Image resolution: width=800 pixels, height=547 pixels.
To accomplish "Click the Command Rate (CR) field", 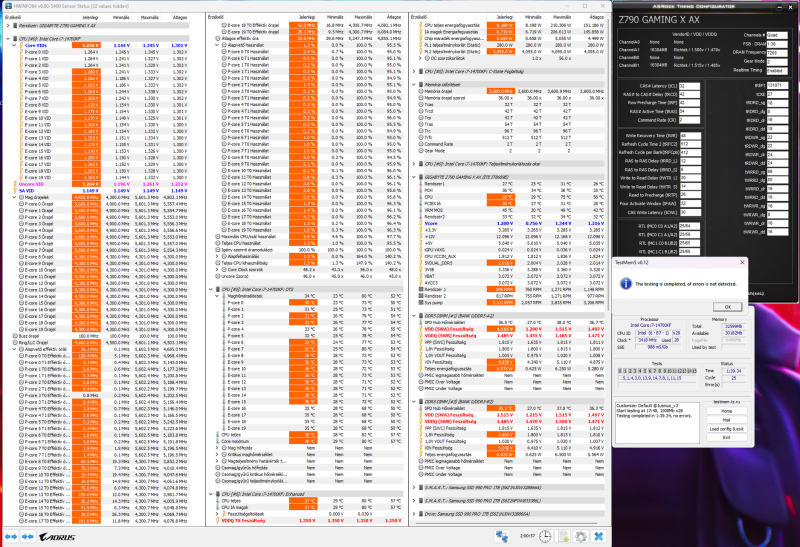I will (689, 120).
